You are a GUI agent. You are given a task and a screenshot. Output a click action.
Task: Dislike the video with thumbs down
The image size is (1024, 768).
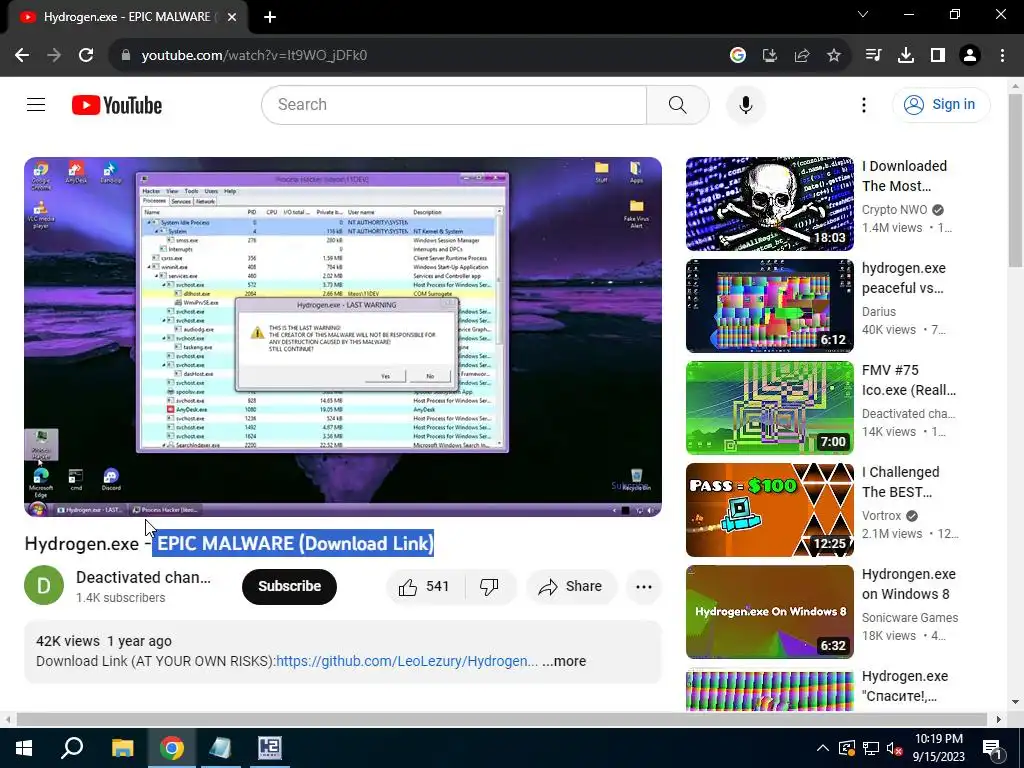tap(489, 586)
